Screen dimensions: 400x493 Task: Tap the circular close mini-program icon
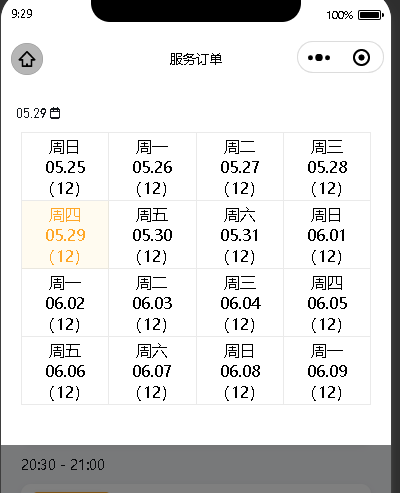pos(361,58)
